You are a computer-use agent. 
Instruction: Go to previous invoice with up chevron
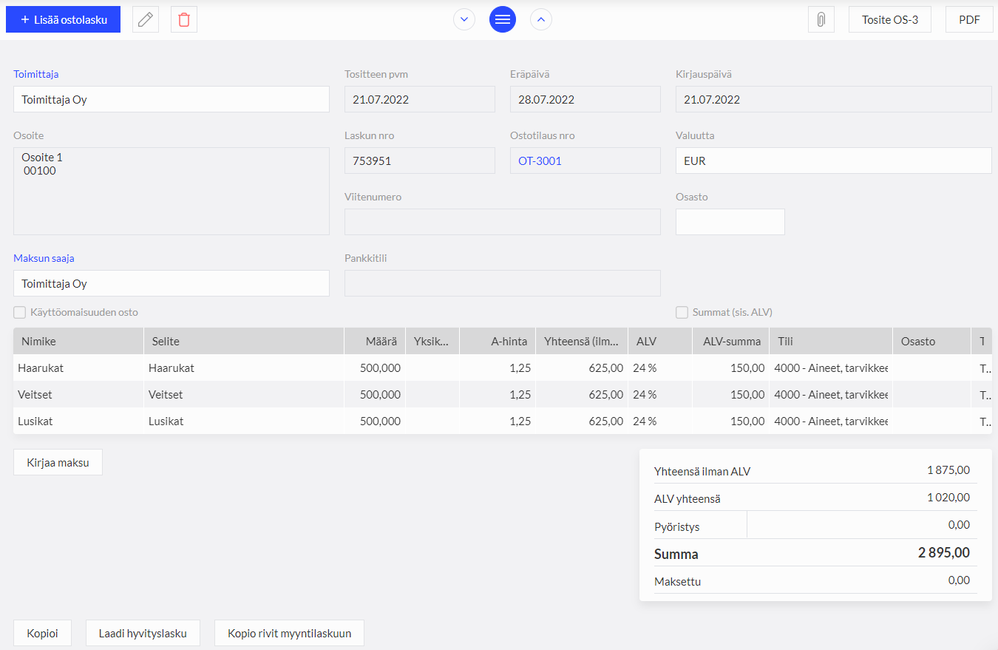pos(541,20)
